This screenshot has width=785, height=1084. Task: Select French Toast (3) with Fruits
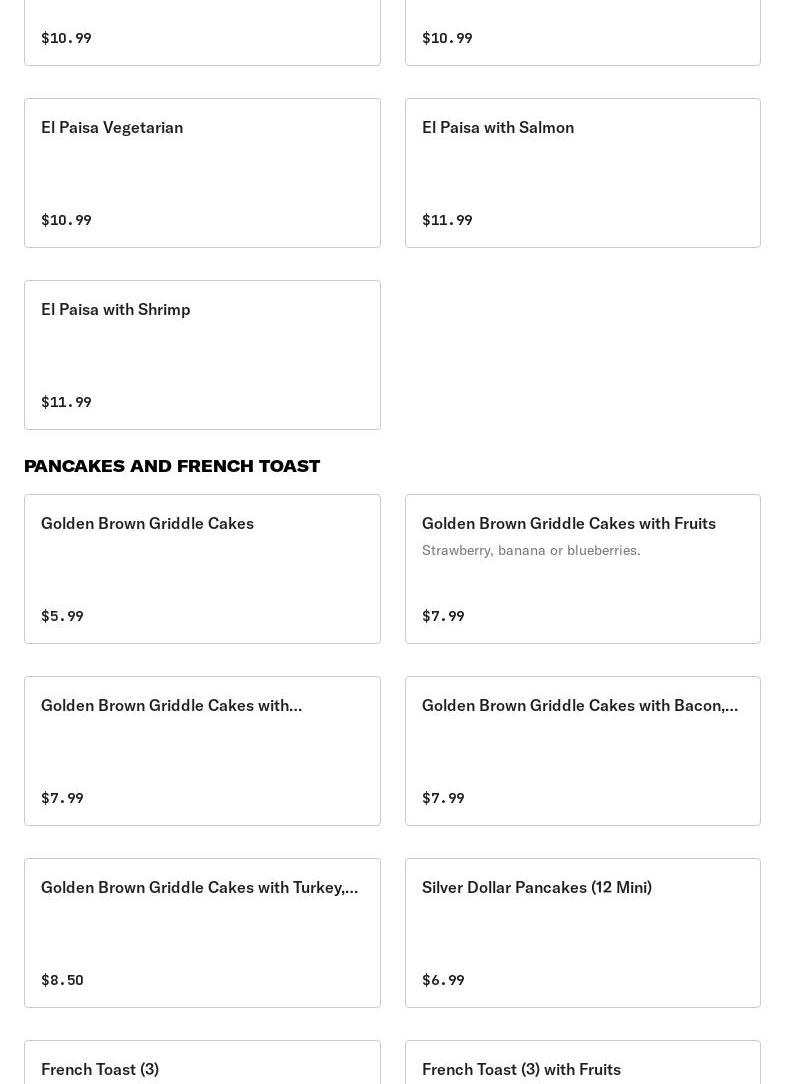pyautogui.click(x=582, y=1066)
